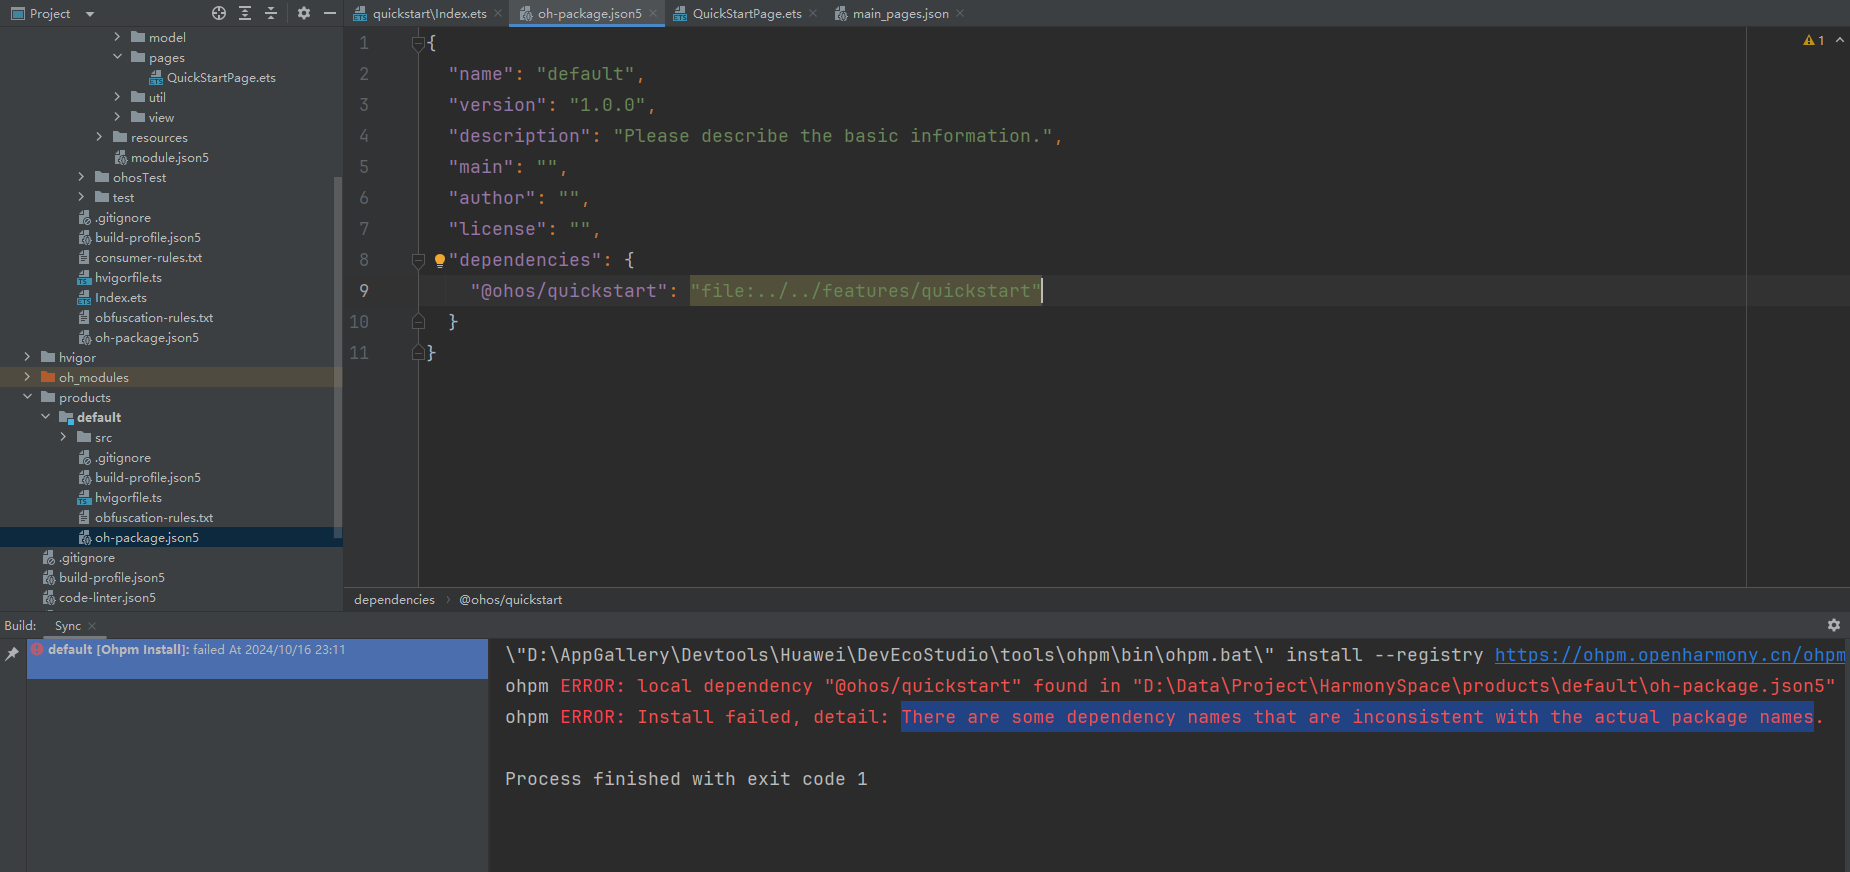The height and width of the screenshot is (872, 1850).
Task: Click the chevron next to the warning count
Action: point(1840,40)
